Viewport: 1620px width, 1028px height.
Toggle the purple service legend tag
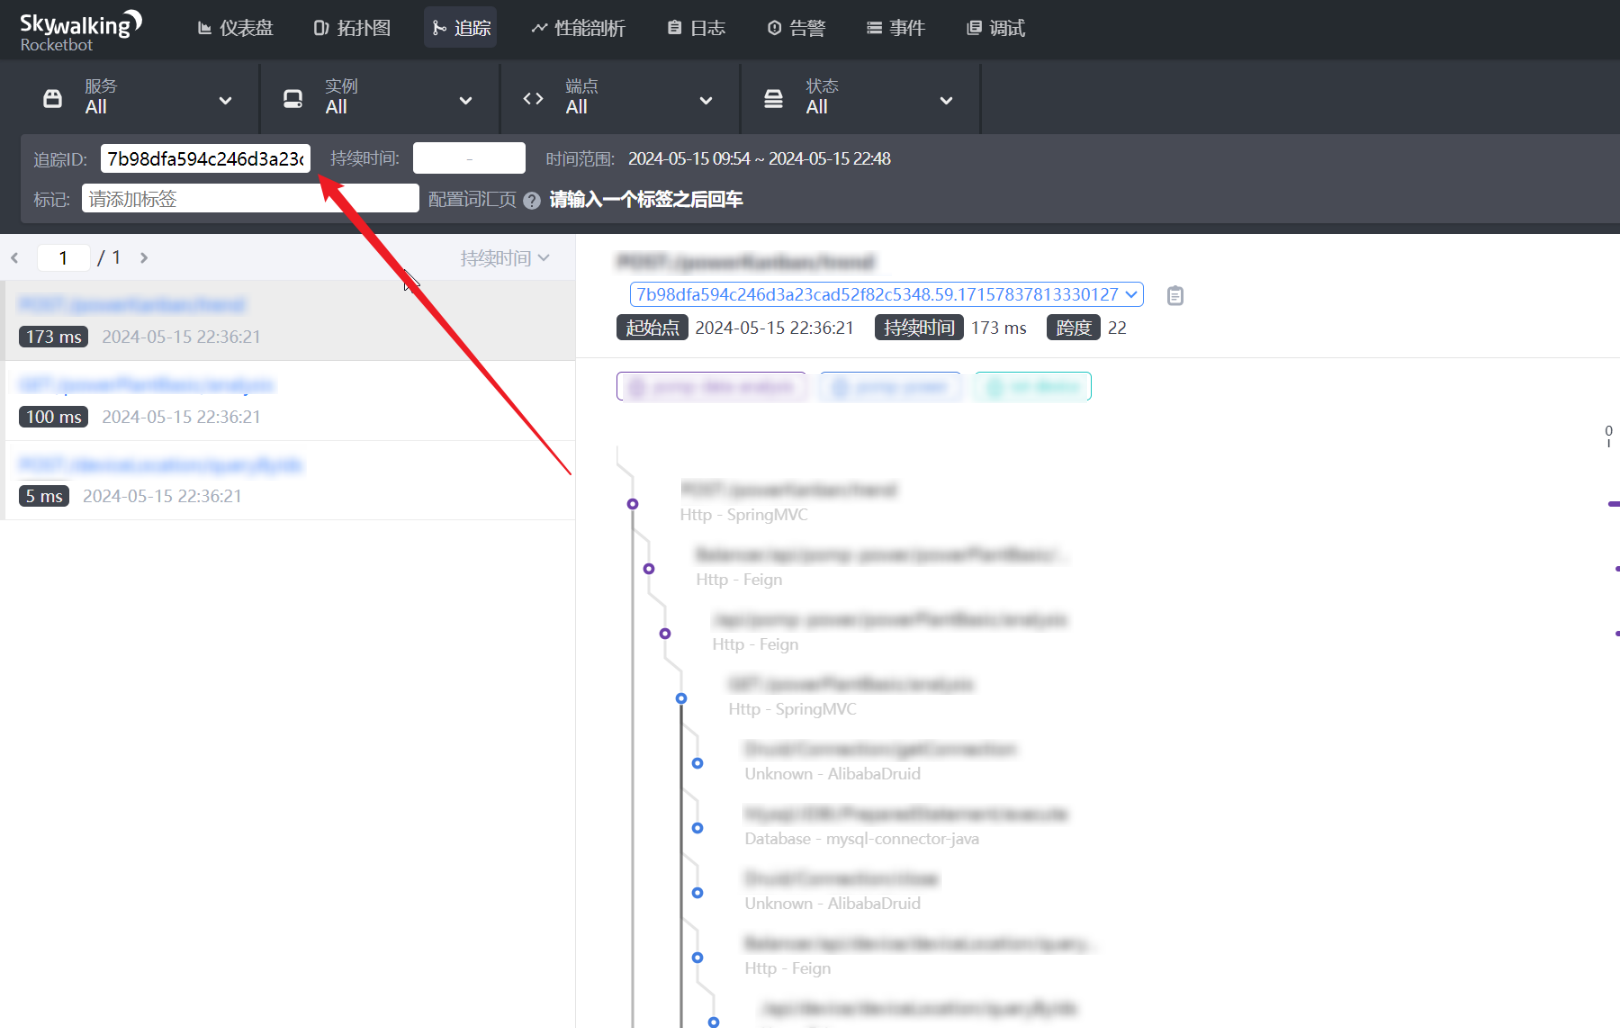(711, 386)
